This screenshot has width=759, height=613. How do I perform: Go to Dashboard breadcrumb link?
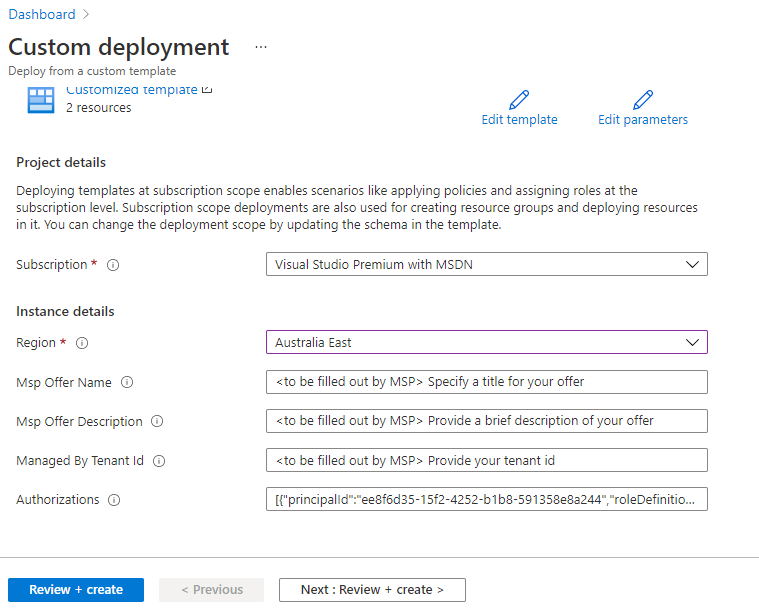point(42,14)
